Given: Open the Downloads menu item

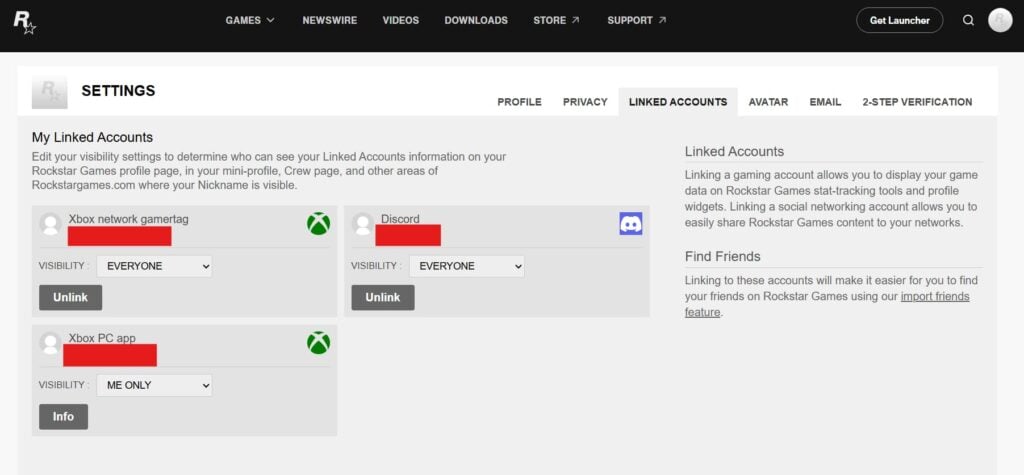Looking at the screenshot, I should click(476, 20).
